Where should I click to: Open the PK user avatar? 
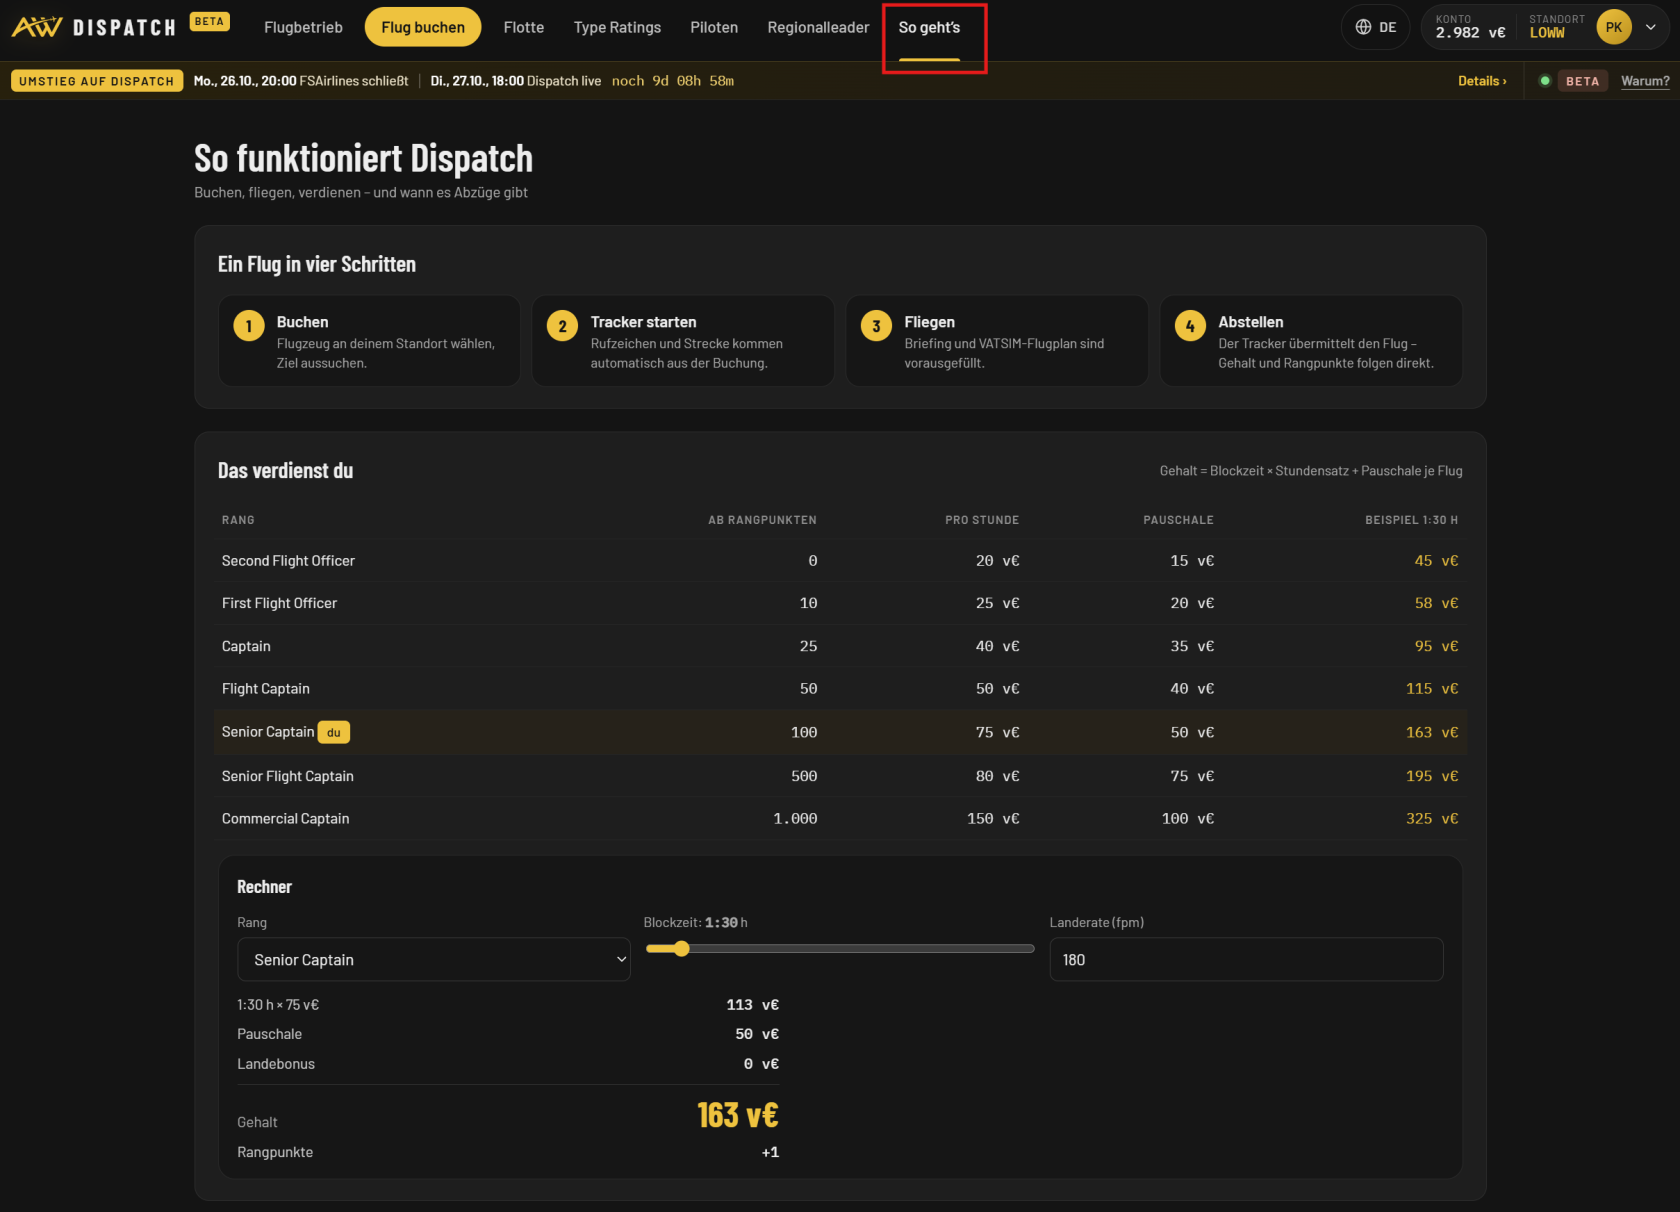pos(1613,27)
